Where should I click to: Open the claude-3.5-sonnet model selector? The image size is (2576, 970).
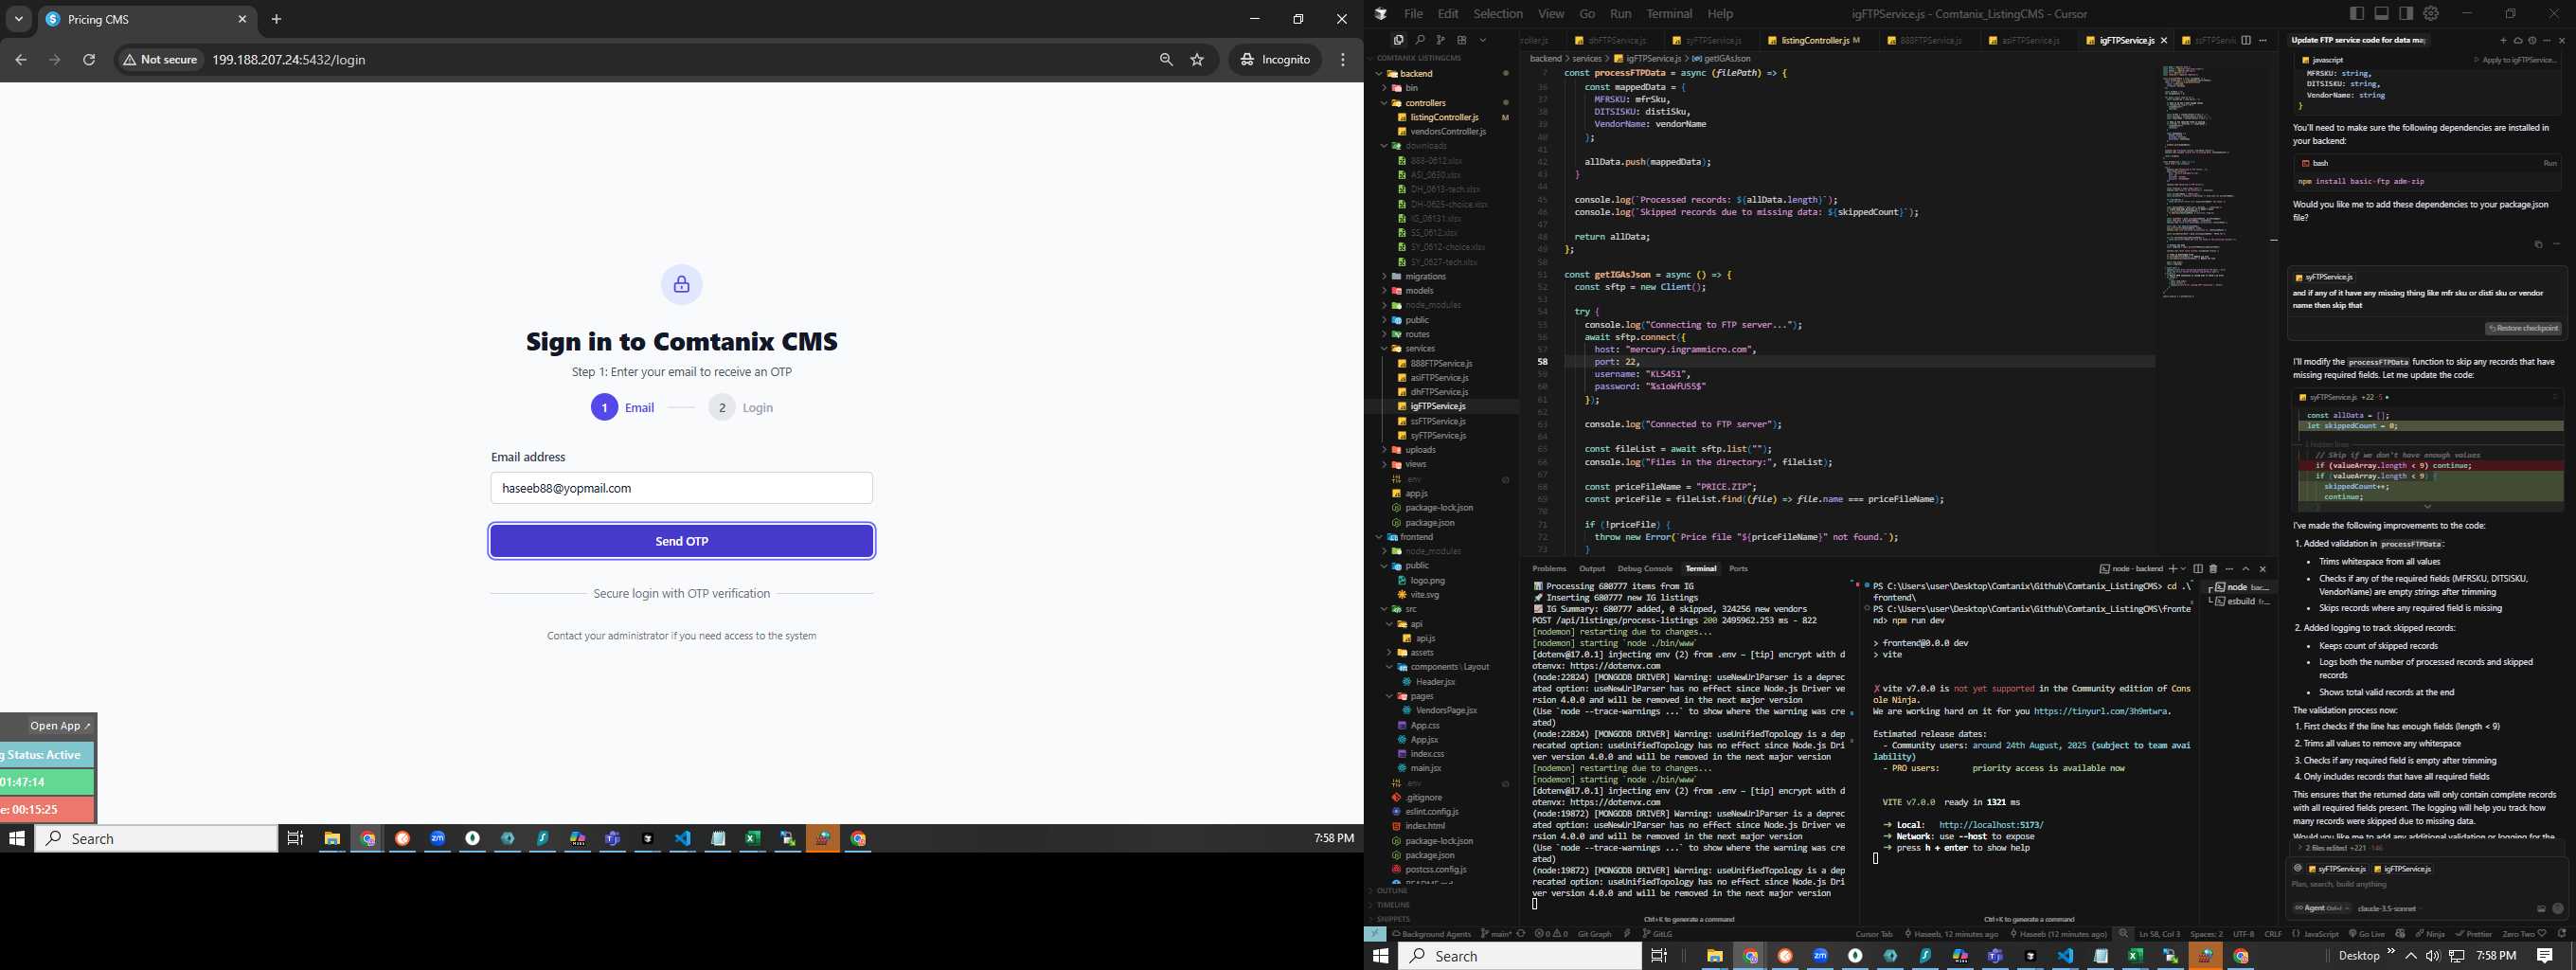(2386, 909)
